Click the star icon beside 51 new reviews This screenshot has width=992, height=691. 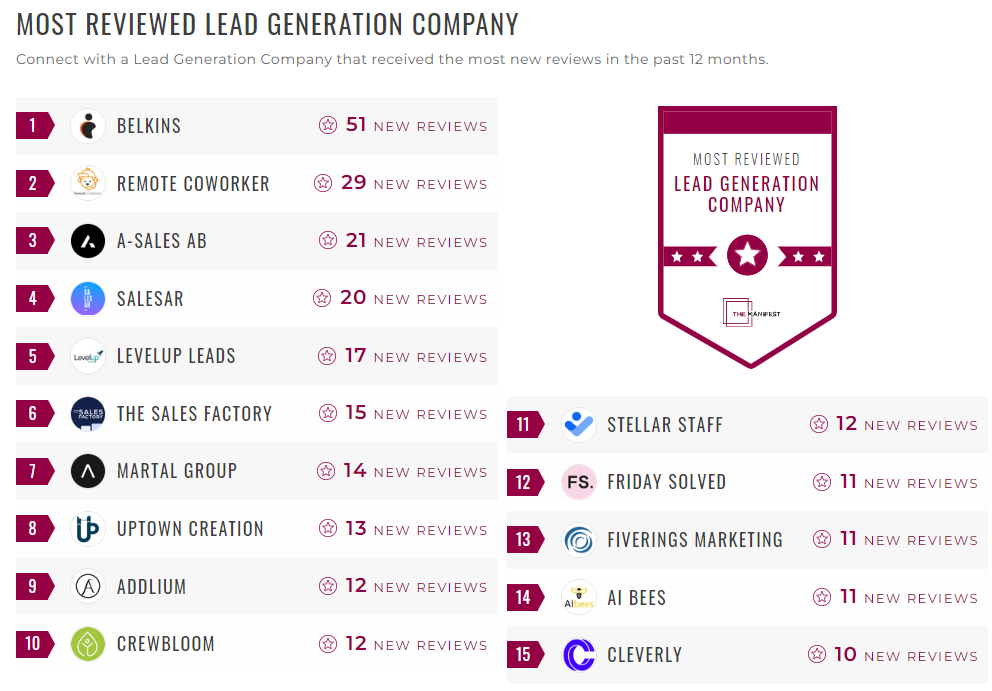pos(327,125)
